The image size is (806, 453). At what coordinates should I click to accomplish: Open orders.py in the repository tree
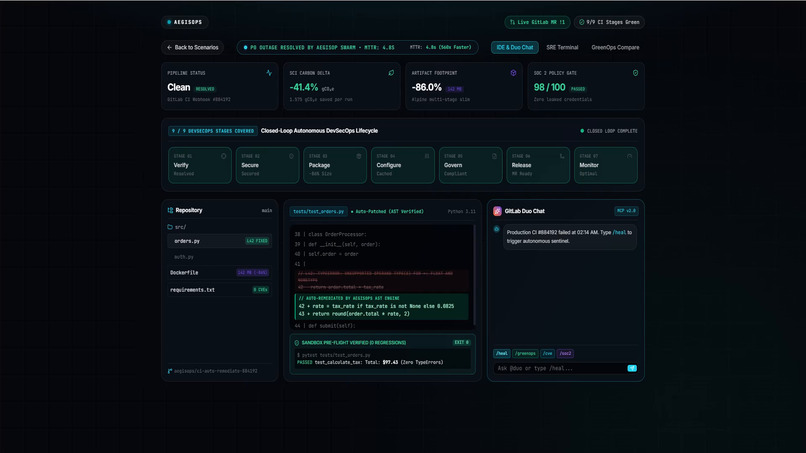tap(219, 241)
